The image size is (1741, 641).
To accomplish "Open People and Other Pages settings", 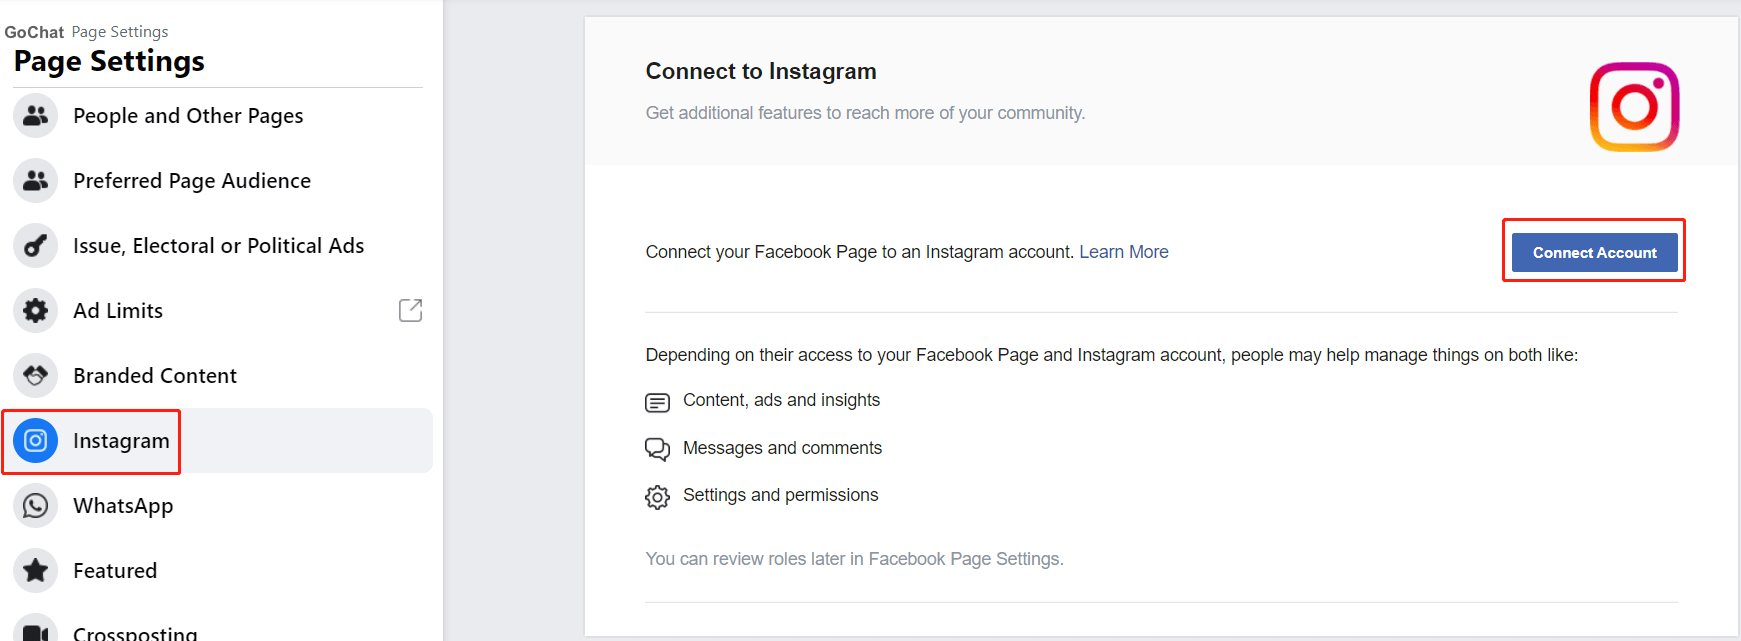I will pyautogui.click(x=188, y=116).
